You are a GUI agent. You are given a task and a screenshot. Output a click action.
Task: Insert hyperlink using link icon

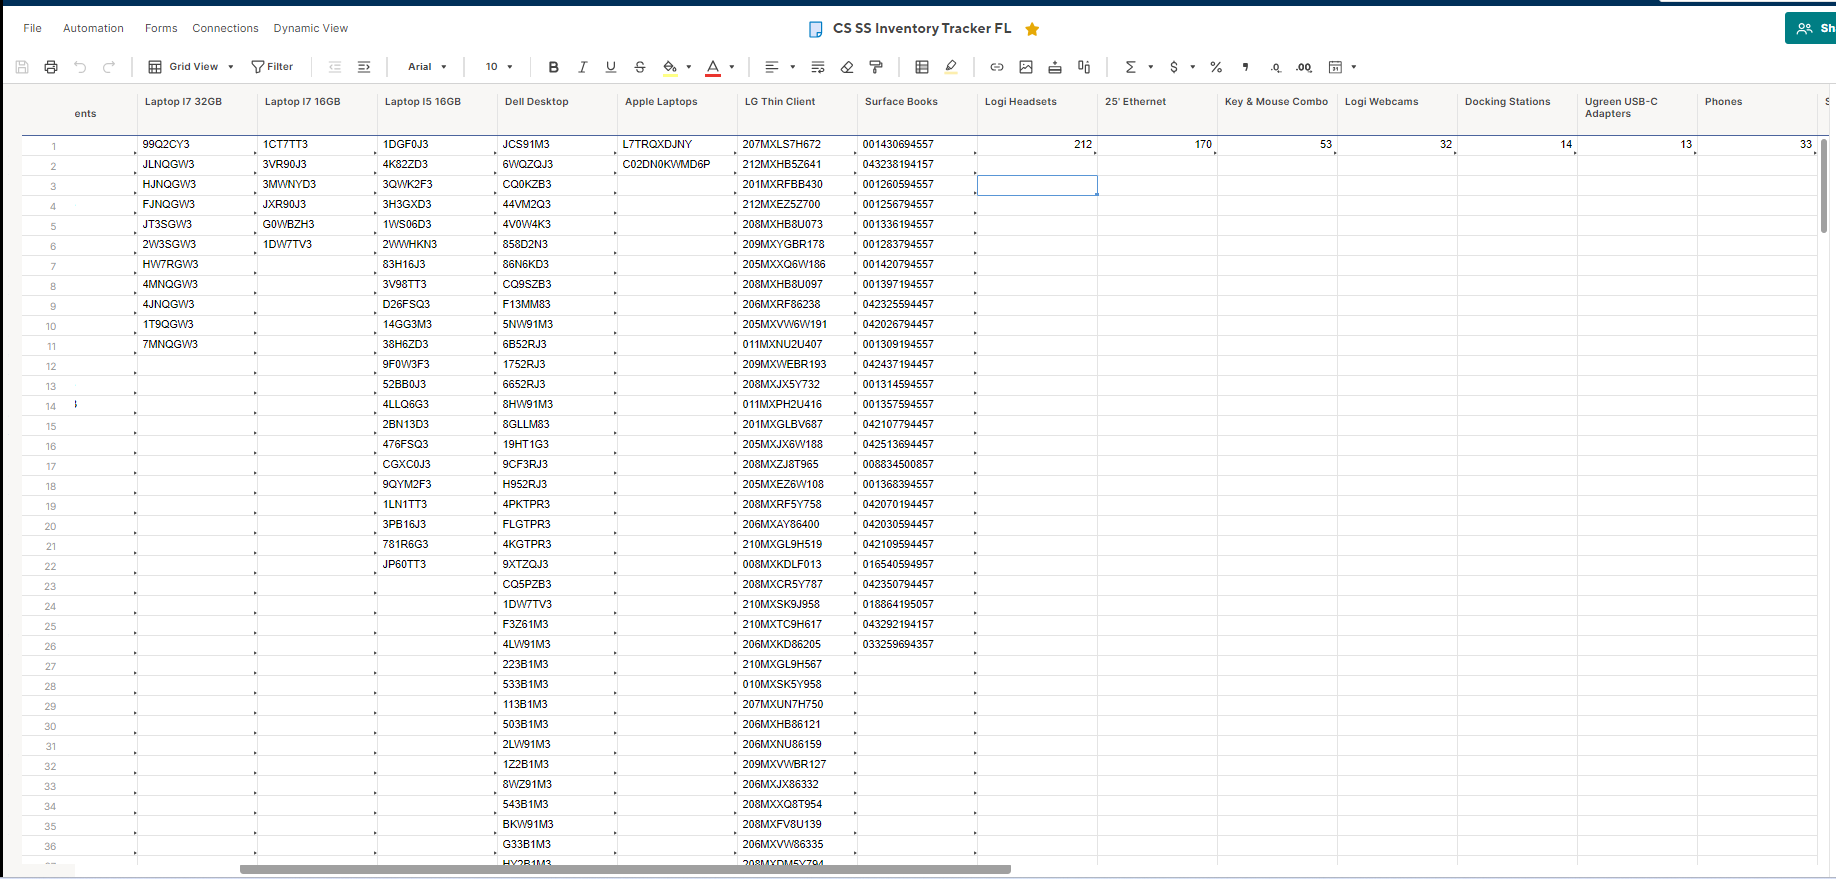[997, 67]
